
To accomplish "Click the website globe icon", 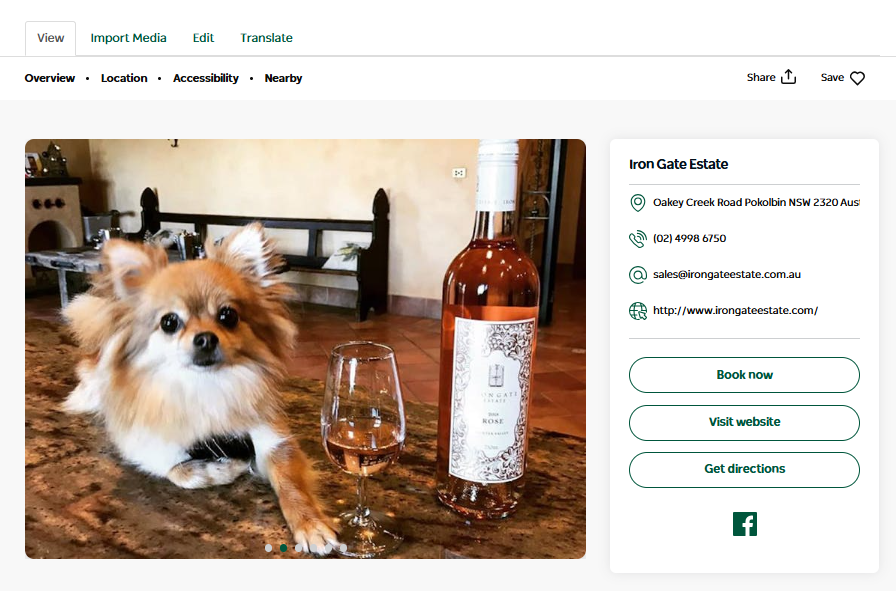I will [x=637, y=311].
